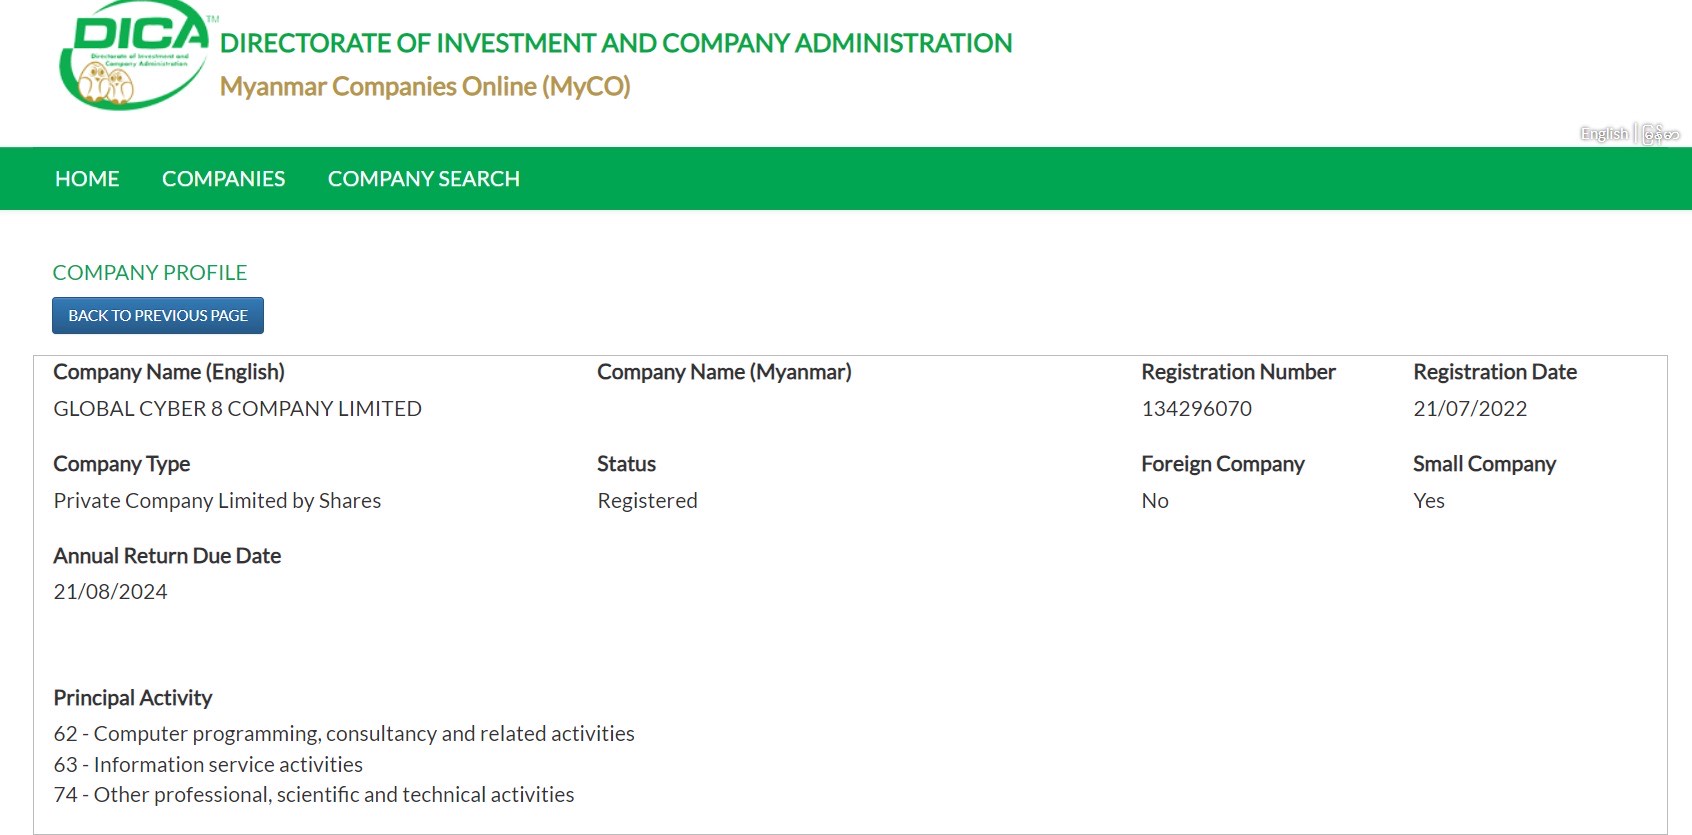Screen dimensions: 1692x835
Task: Click the Small Company value Yes
Action: (1428, 501)
